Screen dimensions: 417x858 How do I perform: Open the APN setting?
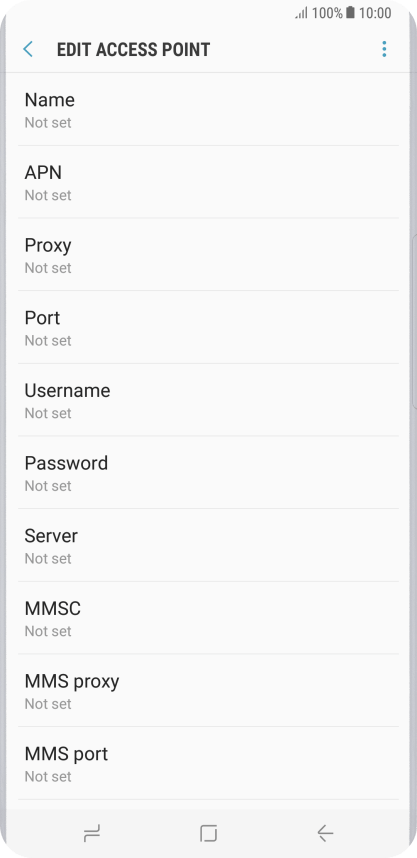[x=208, y=182]
